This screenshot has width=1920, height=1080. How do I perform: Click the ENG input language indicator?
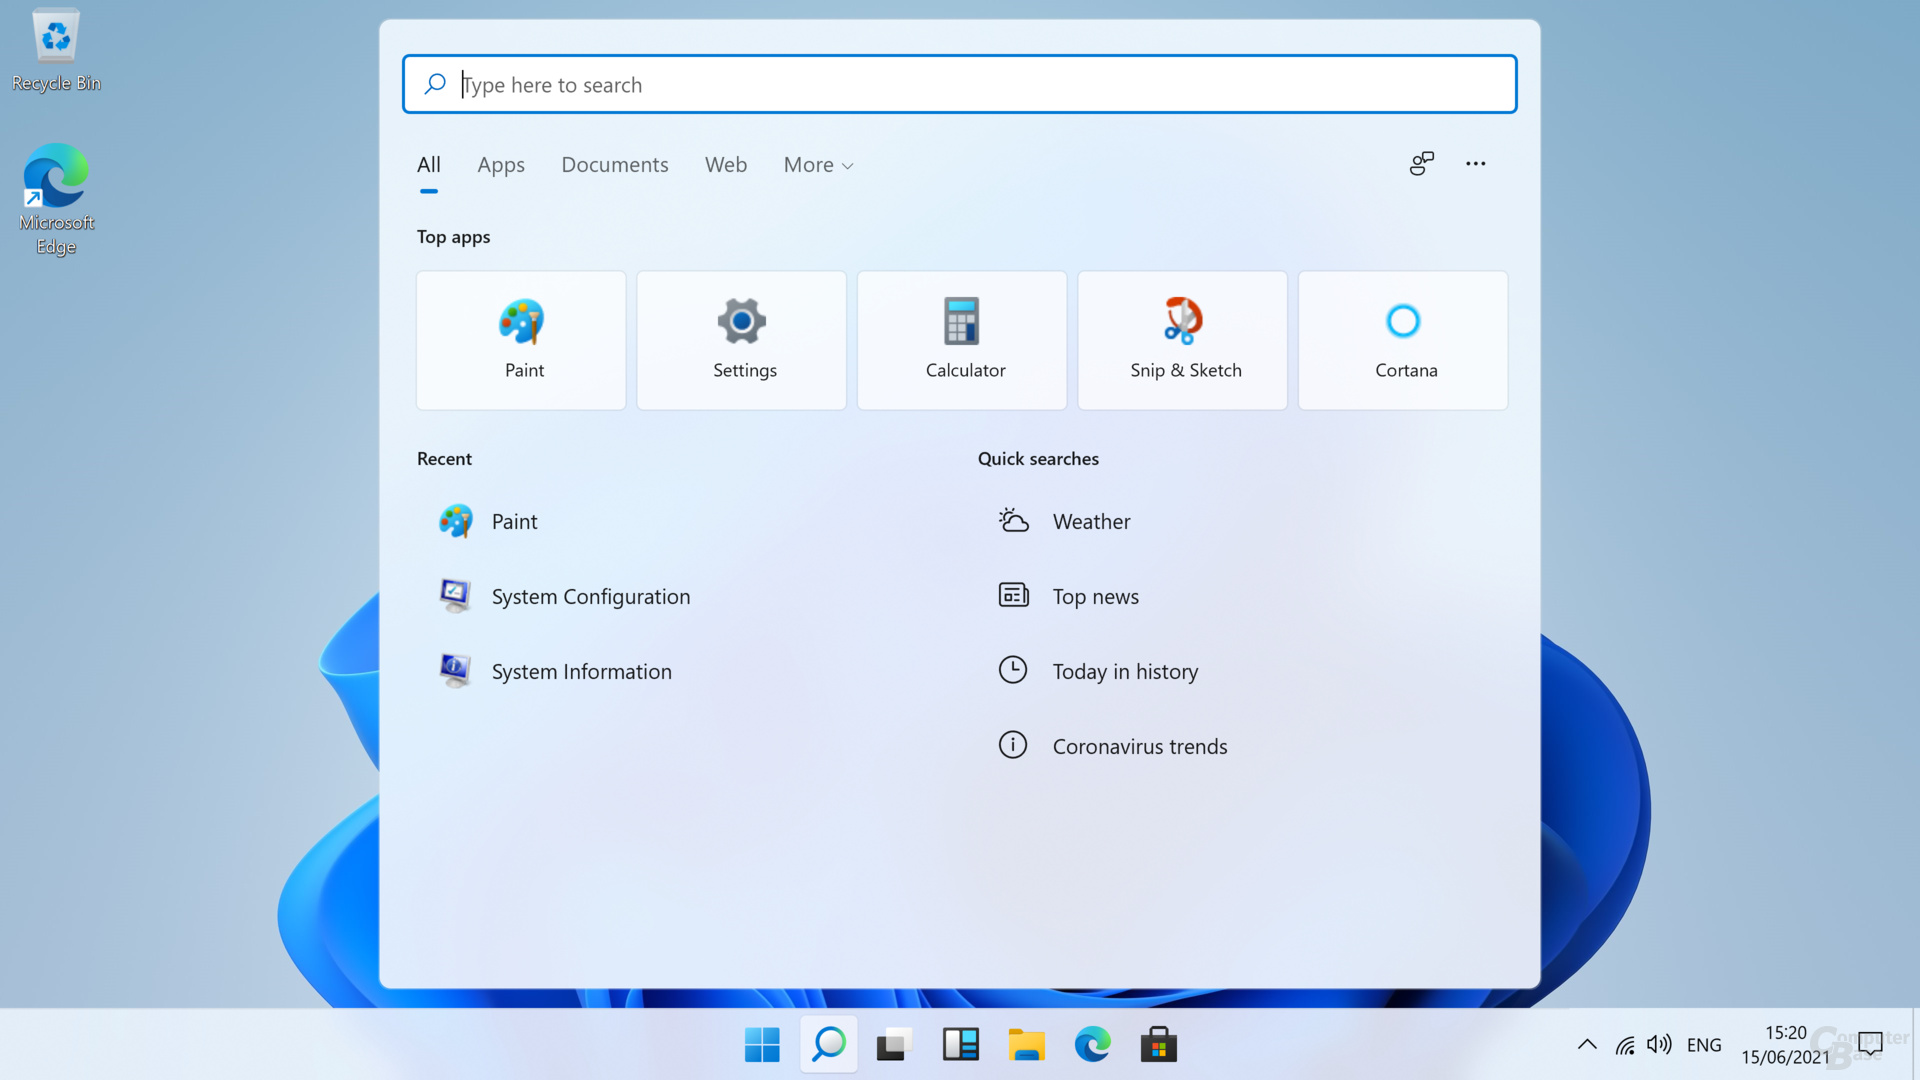click(x=1704, y=1045)
